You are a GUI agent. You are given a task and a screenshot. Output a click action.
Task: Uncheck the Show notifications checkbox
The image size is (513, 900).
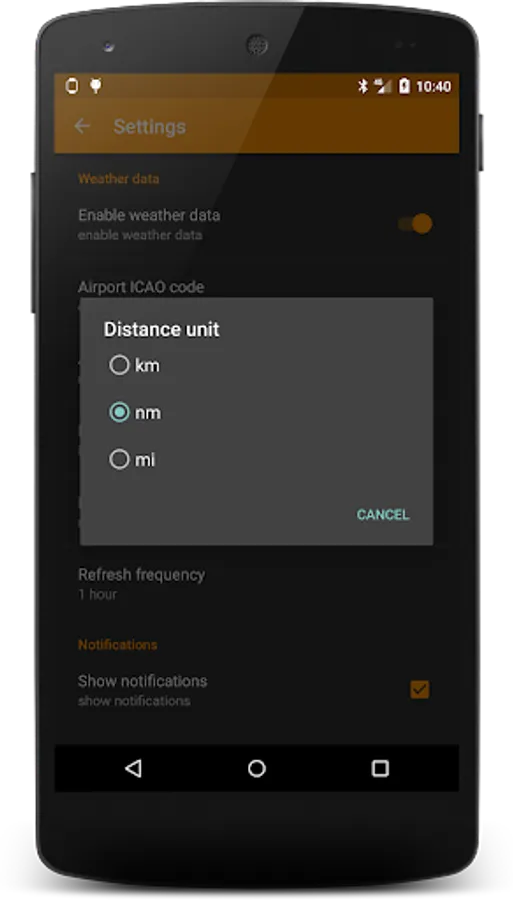(x=419, y=689)
